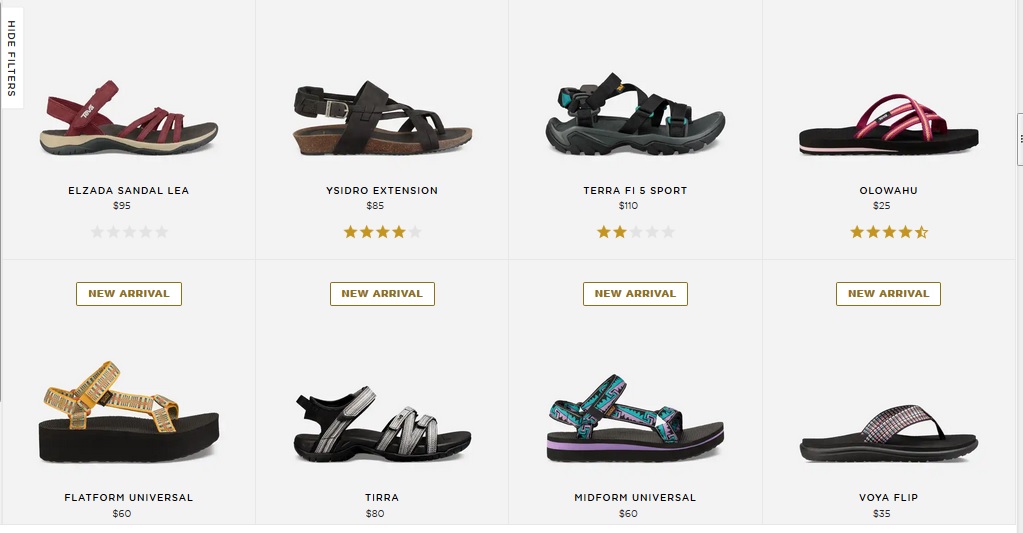Open the Elzada Sandal Lea title link
Screen dimensions: 1023x533
129,190
